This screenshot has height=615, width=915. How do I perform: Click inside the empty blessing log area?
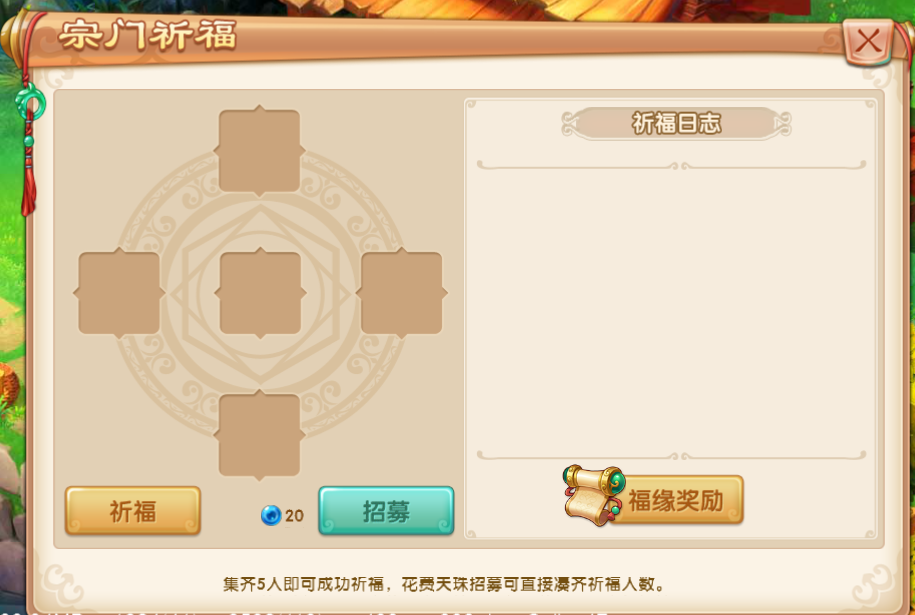(x=671, y=310)
